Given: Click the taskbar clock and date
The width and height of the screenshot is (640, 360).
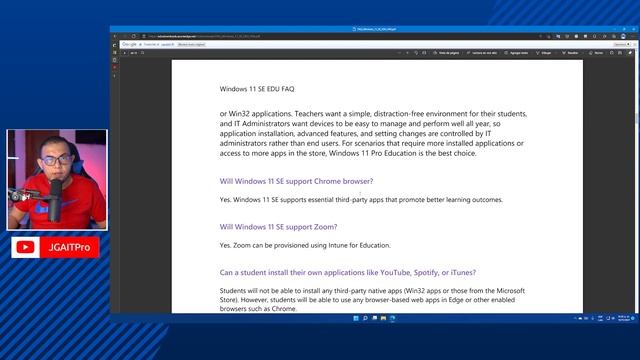Looking at the screenshot, I should point(623,318).
